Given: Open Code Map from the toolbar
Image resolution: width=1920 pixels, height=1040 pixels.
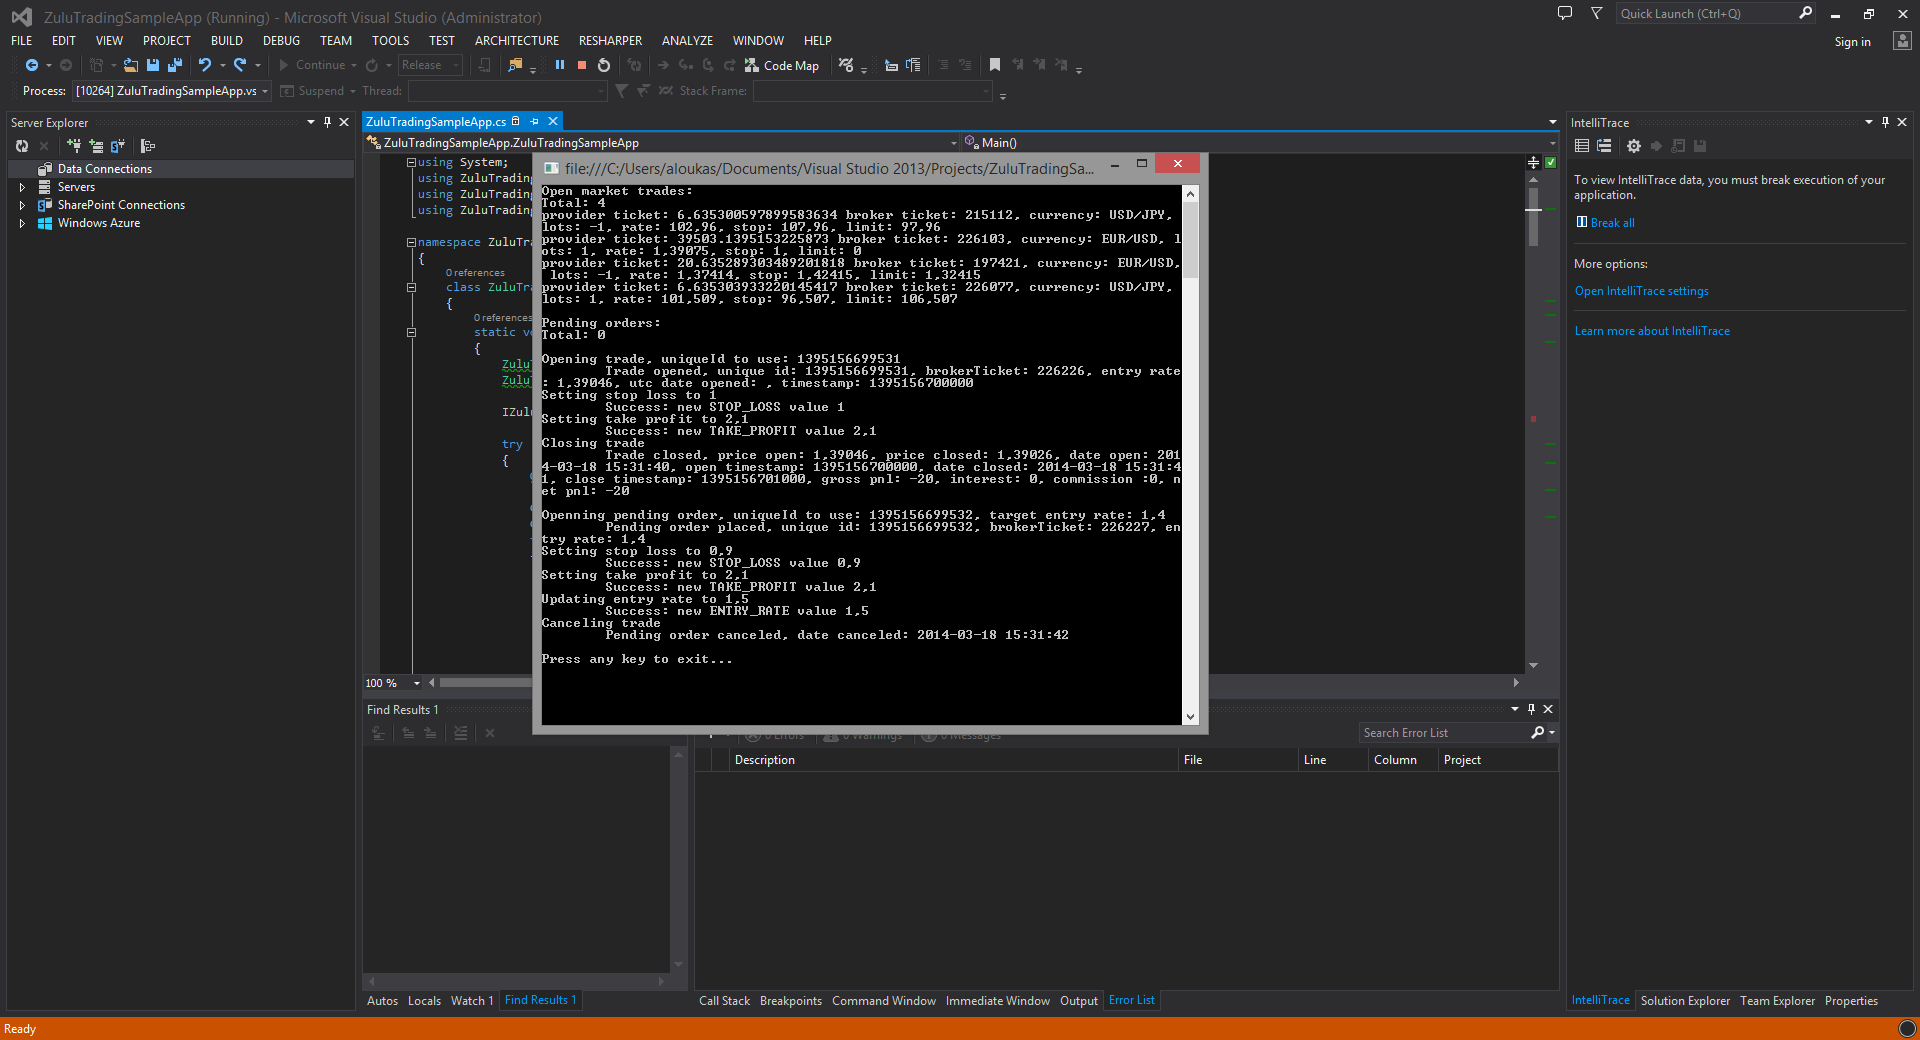Looking at the screenshot, I should [x=782, y=65].
